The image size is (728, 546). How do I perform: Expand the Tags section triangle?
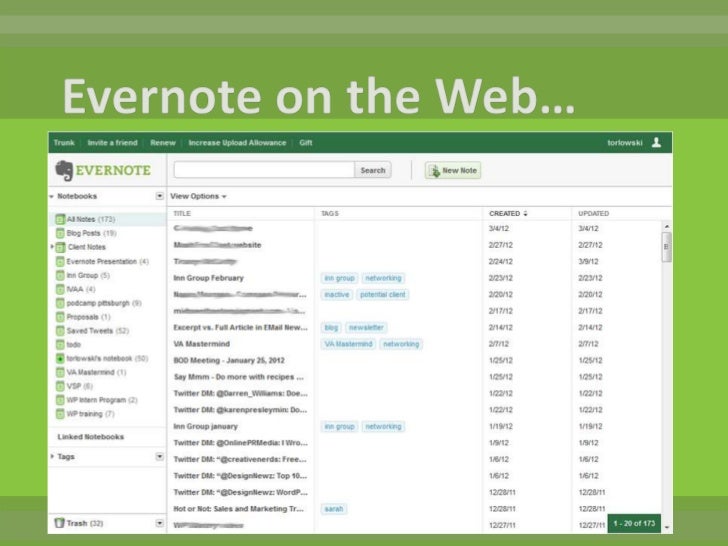(x=52, y=457)
